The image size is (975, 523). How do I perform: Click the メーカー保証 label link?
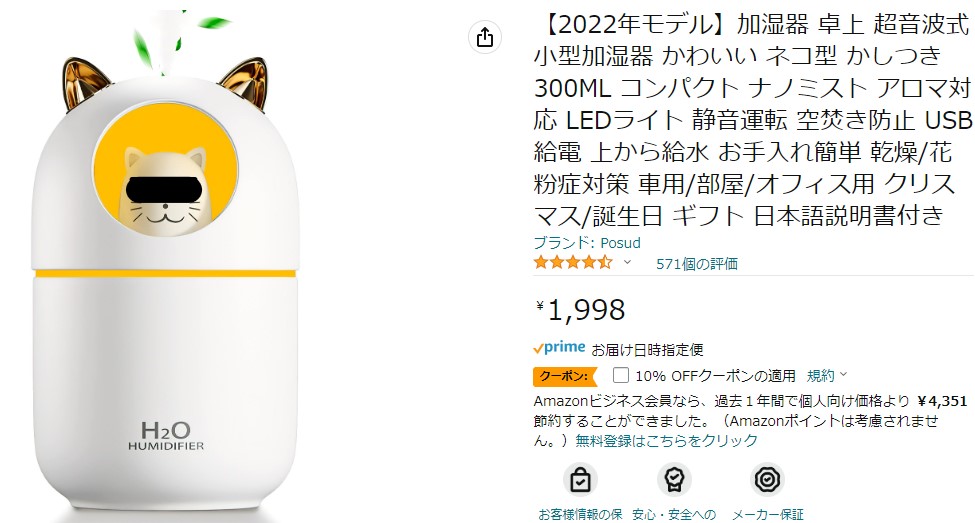(767, 514)
